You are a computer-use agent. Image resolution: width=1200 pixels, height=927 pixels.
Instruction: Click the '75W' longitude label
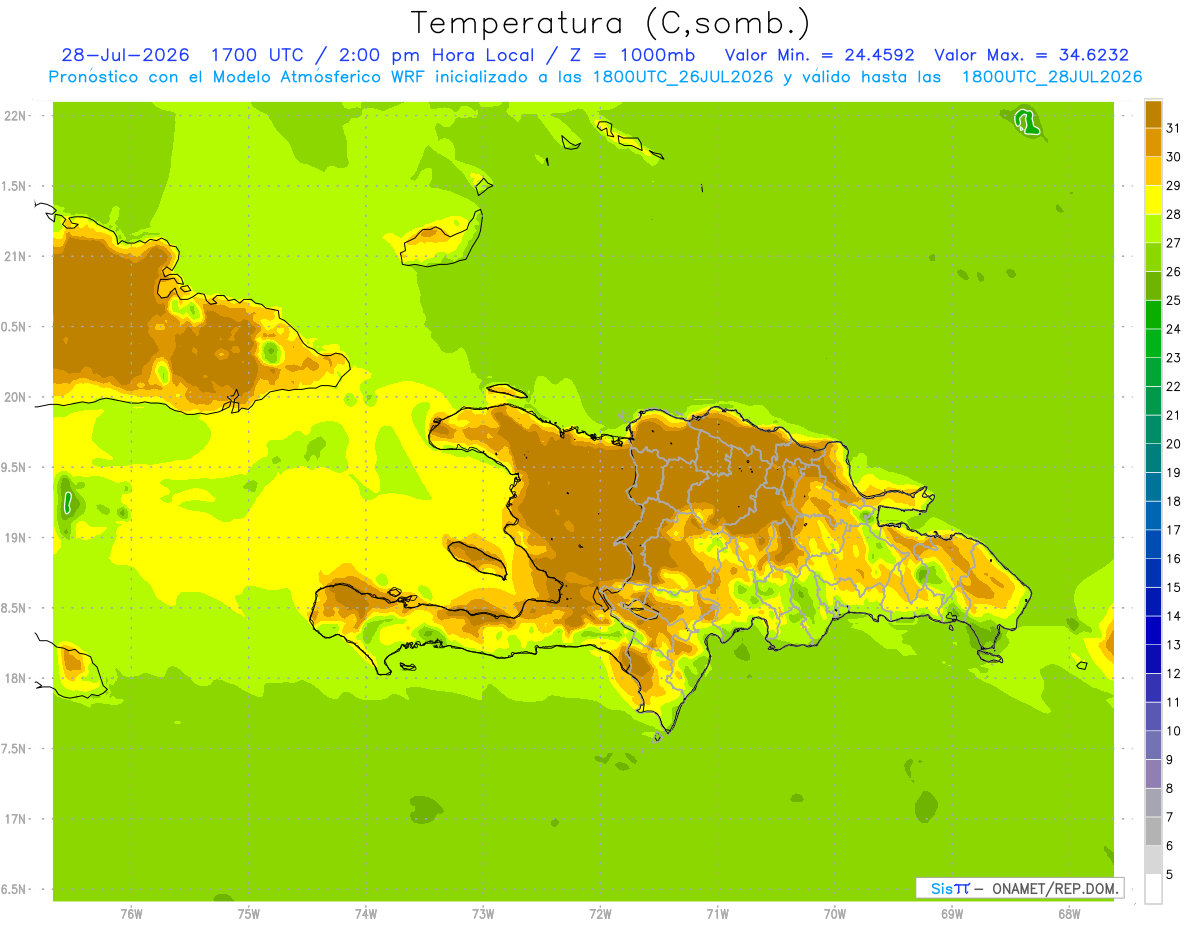point(248,914)
